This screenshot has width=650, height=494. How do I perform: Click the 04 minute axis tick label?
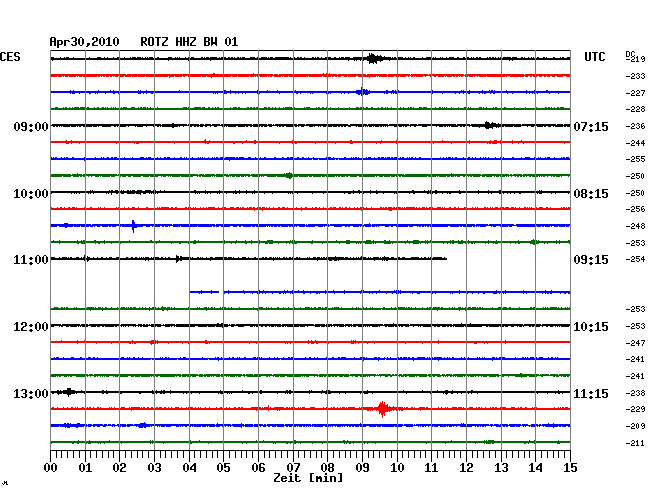pyautogui.click(x=189, y=467)
